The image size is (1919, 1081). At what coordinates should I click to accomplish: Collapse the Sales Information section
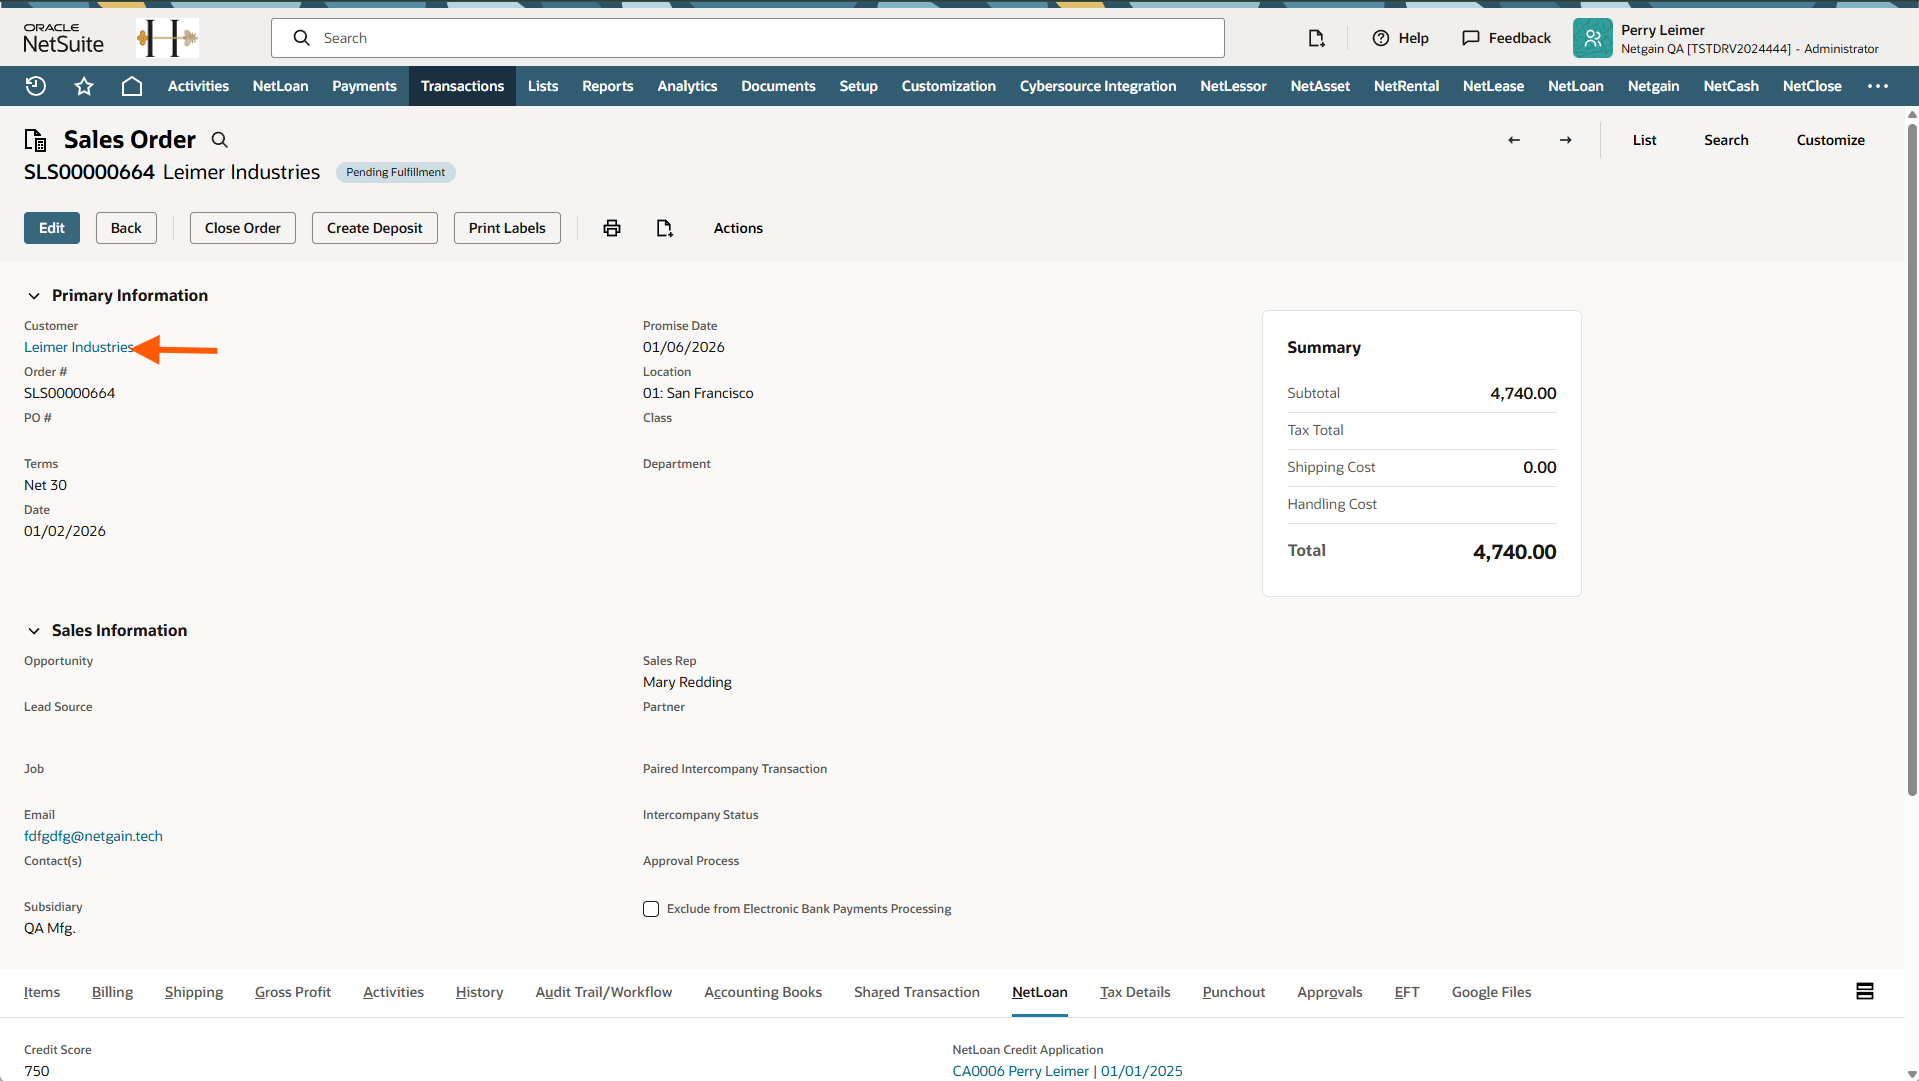pyautogui.click(x=34, y=631)
